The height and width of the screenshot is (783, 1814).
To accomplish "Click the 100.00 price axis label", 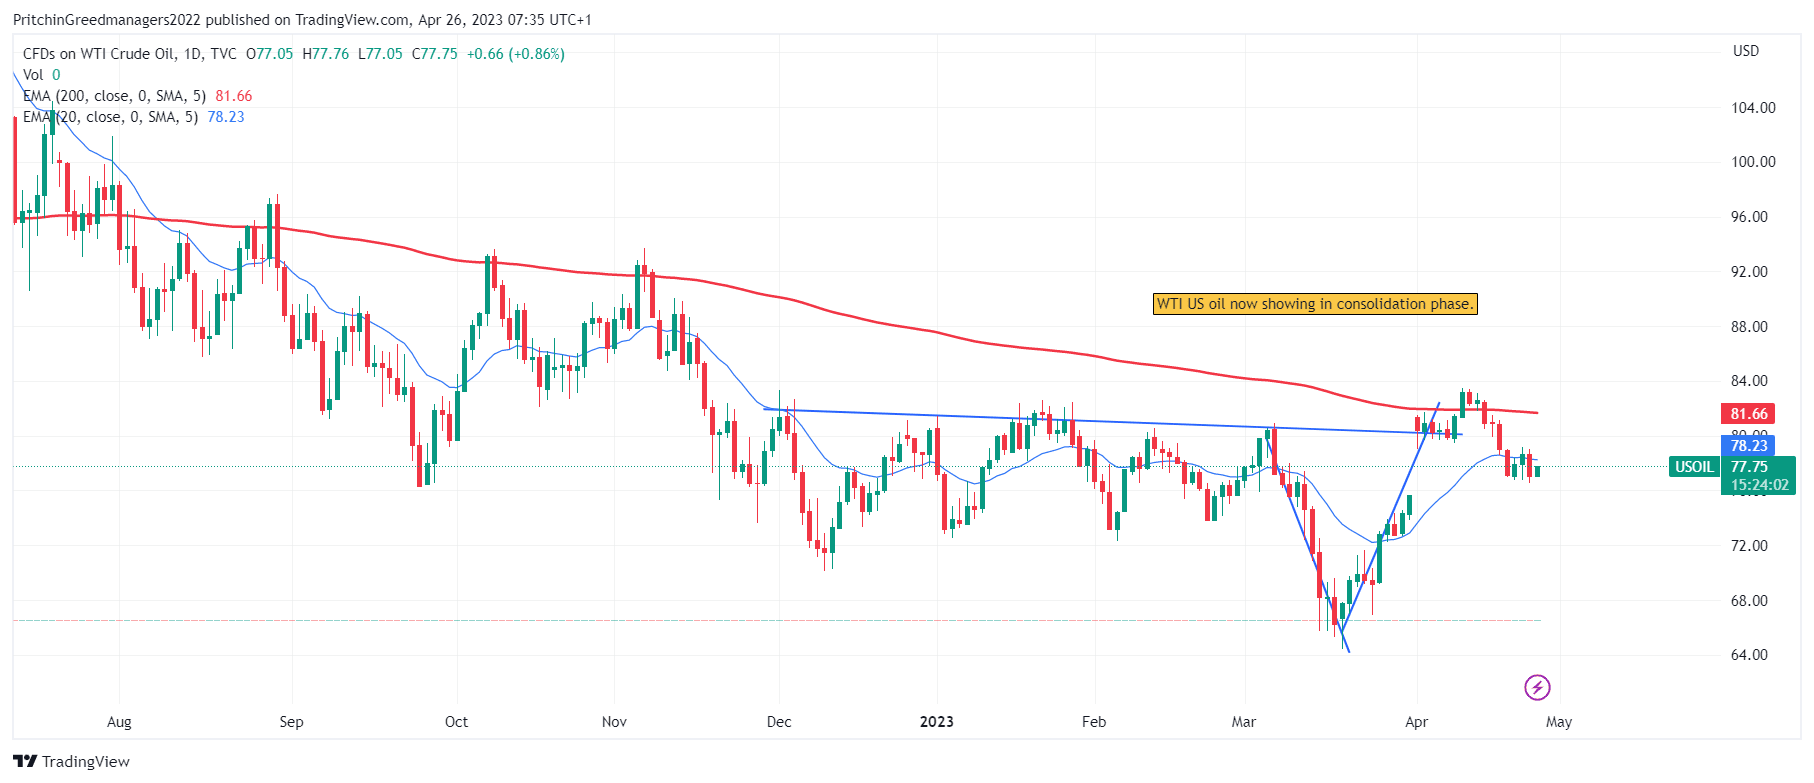I will [1753, 162].
